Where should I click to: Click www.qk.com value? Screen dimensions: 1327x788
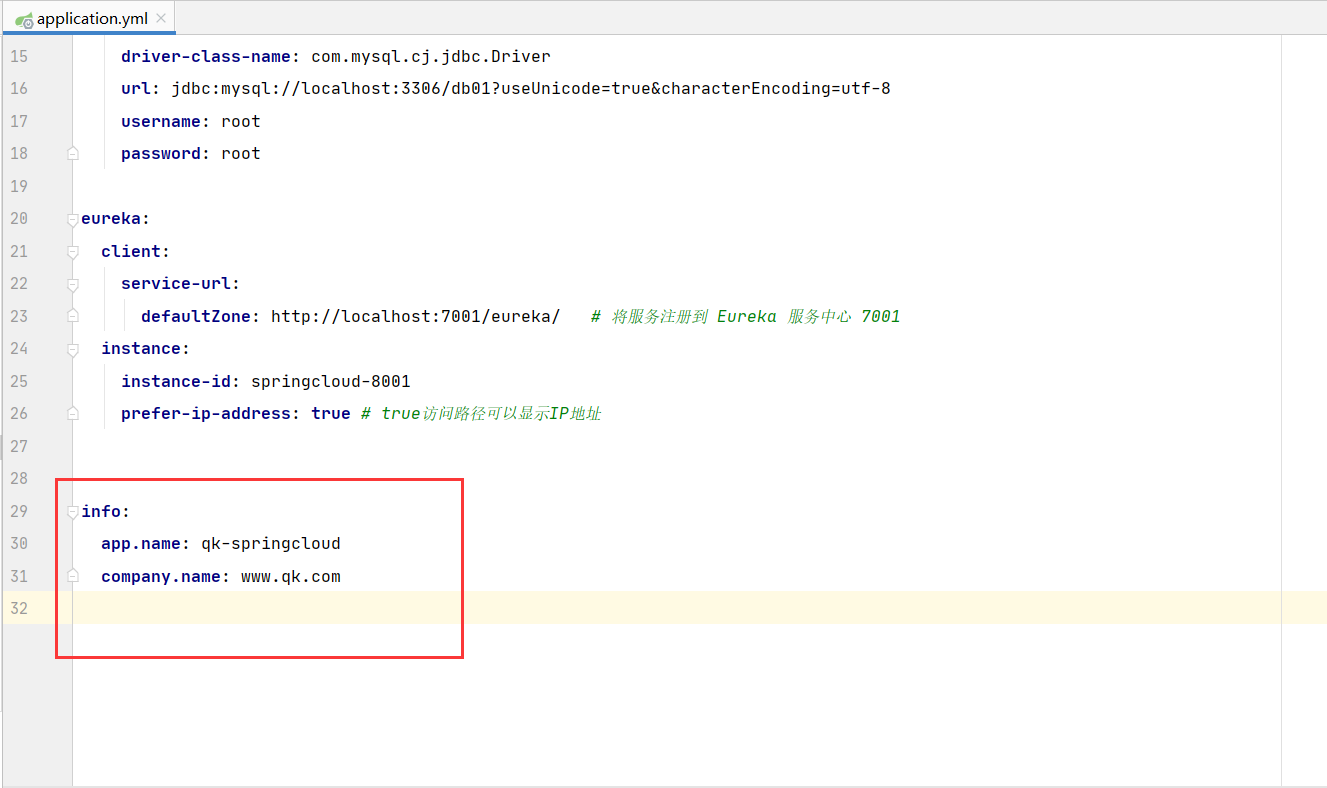tap(291, 576)
